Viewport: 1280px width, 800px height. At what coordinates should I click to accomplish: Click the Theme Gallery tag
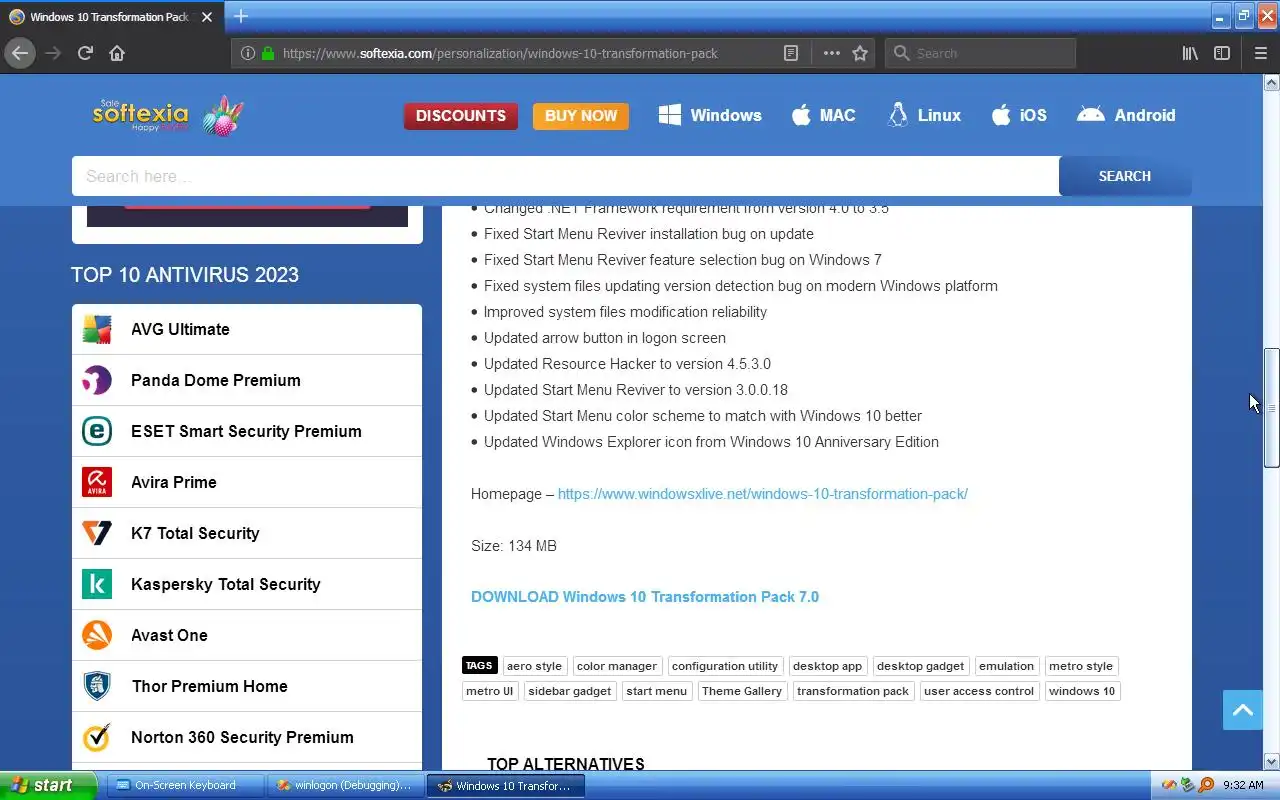tap(742, 691)
